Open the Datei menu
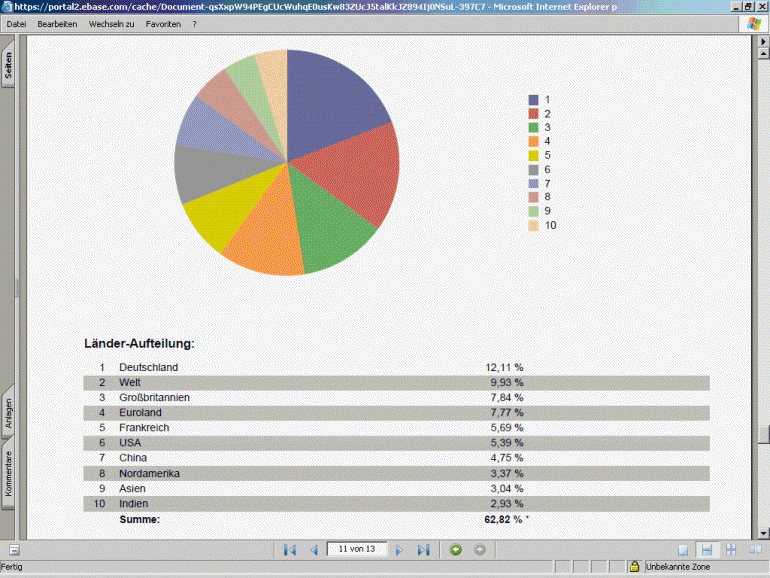770x578 pixels. click(16, 24)
